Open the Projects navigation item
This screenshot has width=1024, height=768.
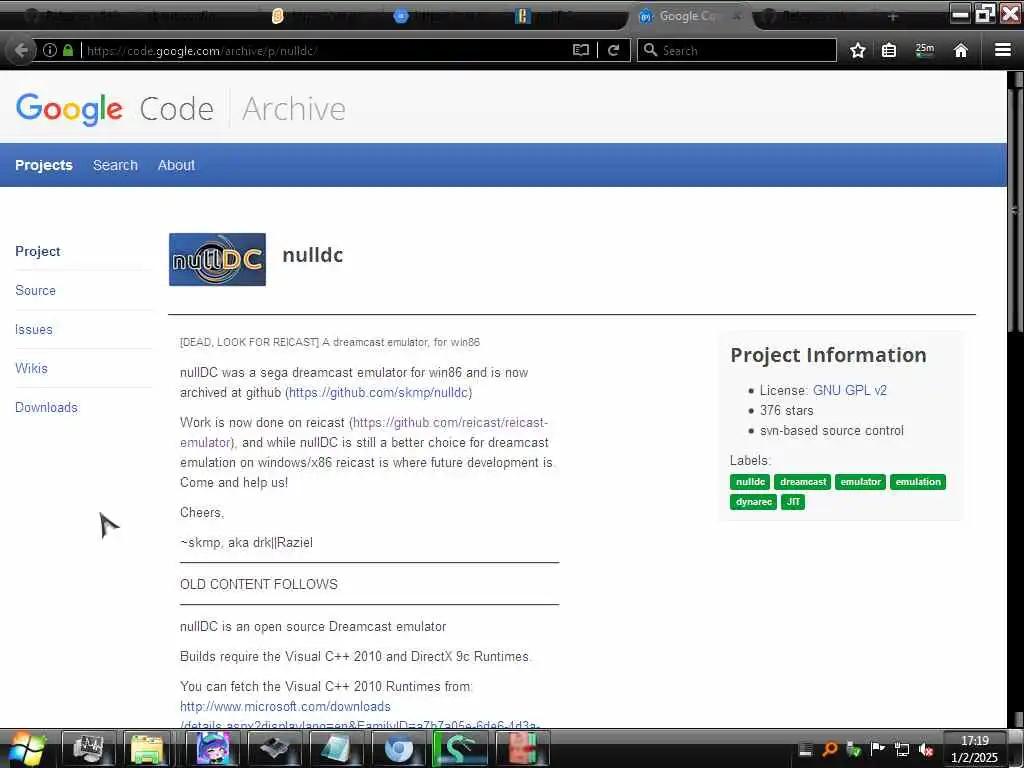click(x=44, y=165)
